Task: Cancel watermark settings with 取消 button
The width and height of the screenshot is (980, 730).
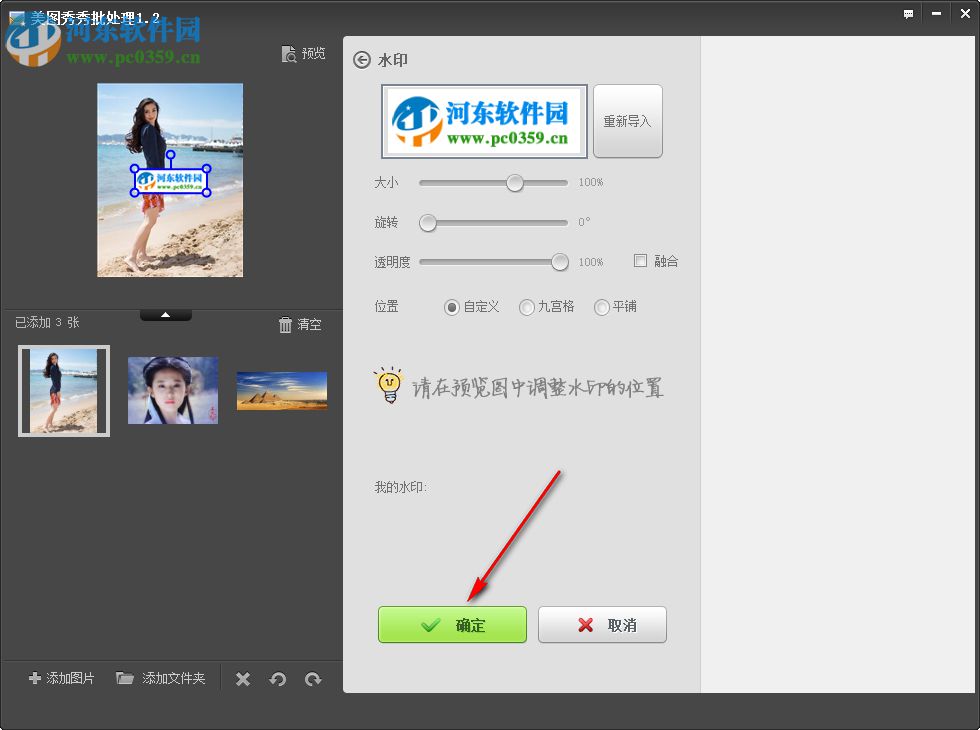Action: pyautogui.click(x=602, y=624)
